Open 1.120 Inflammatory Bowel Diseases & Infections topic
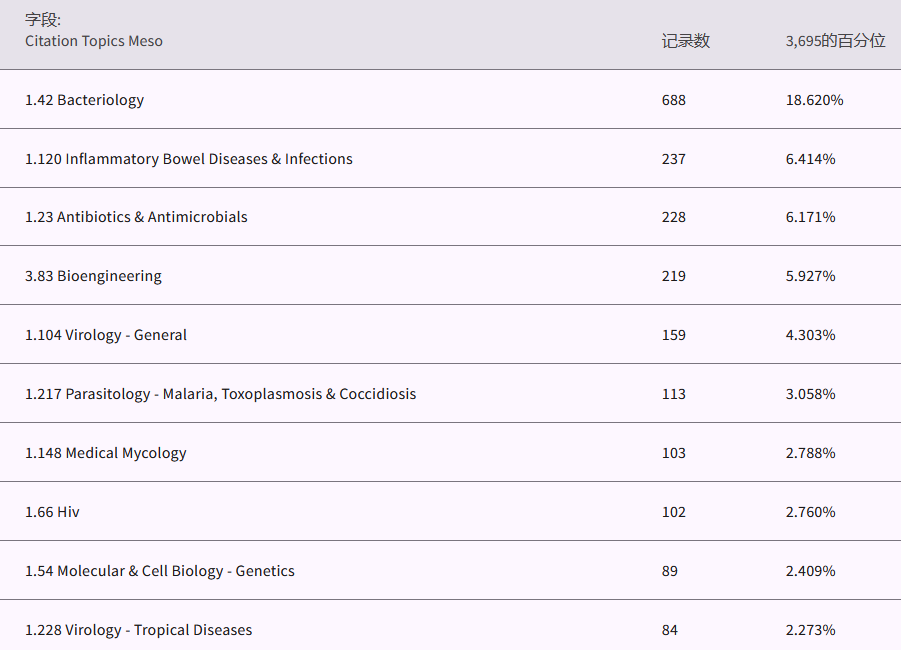The image size is (901, 650). pyautogui.click(x=189, y=159)
